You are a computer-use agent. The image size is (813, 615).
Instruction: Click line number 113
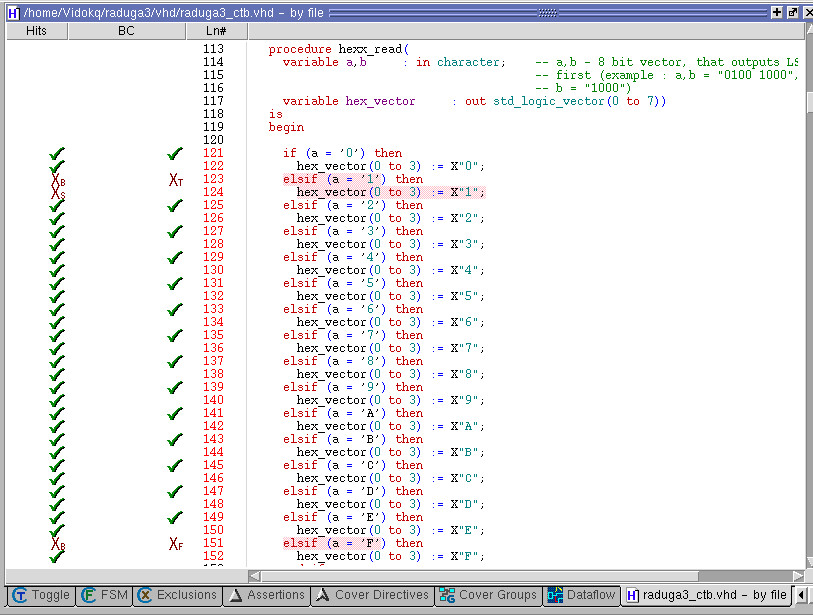pyautogui.click(x=213, y=49)
